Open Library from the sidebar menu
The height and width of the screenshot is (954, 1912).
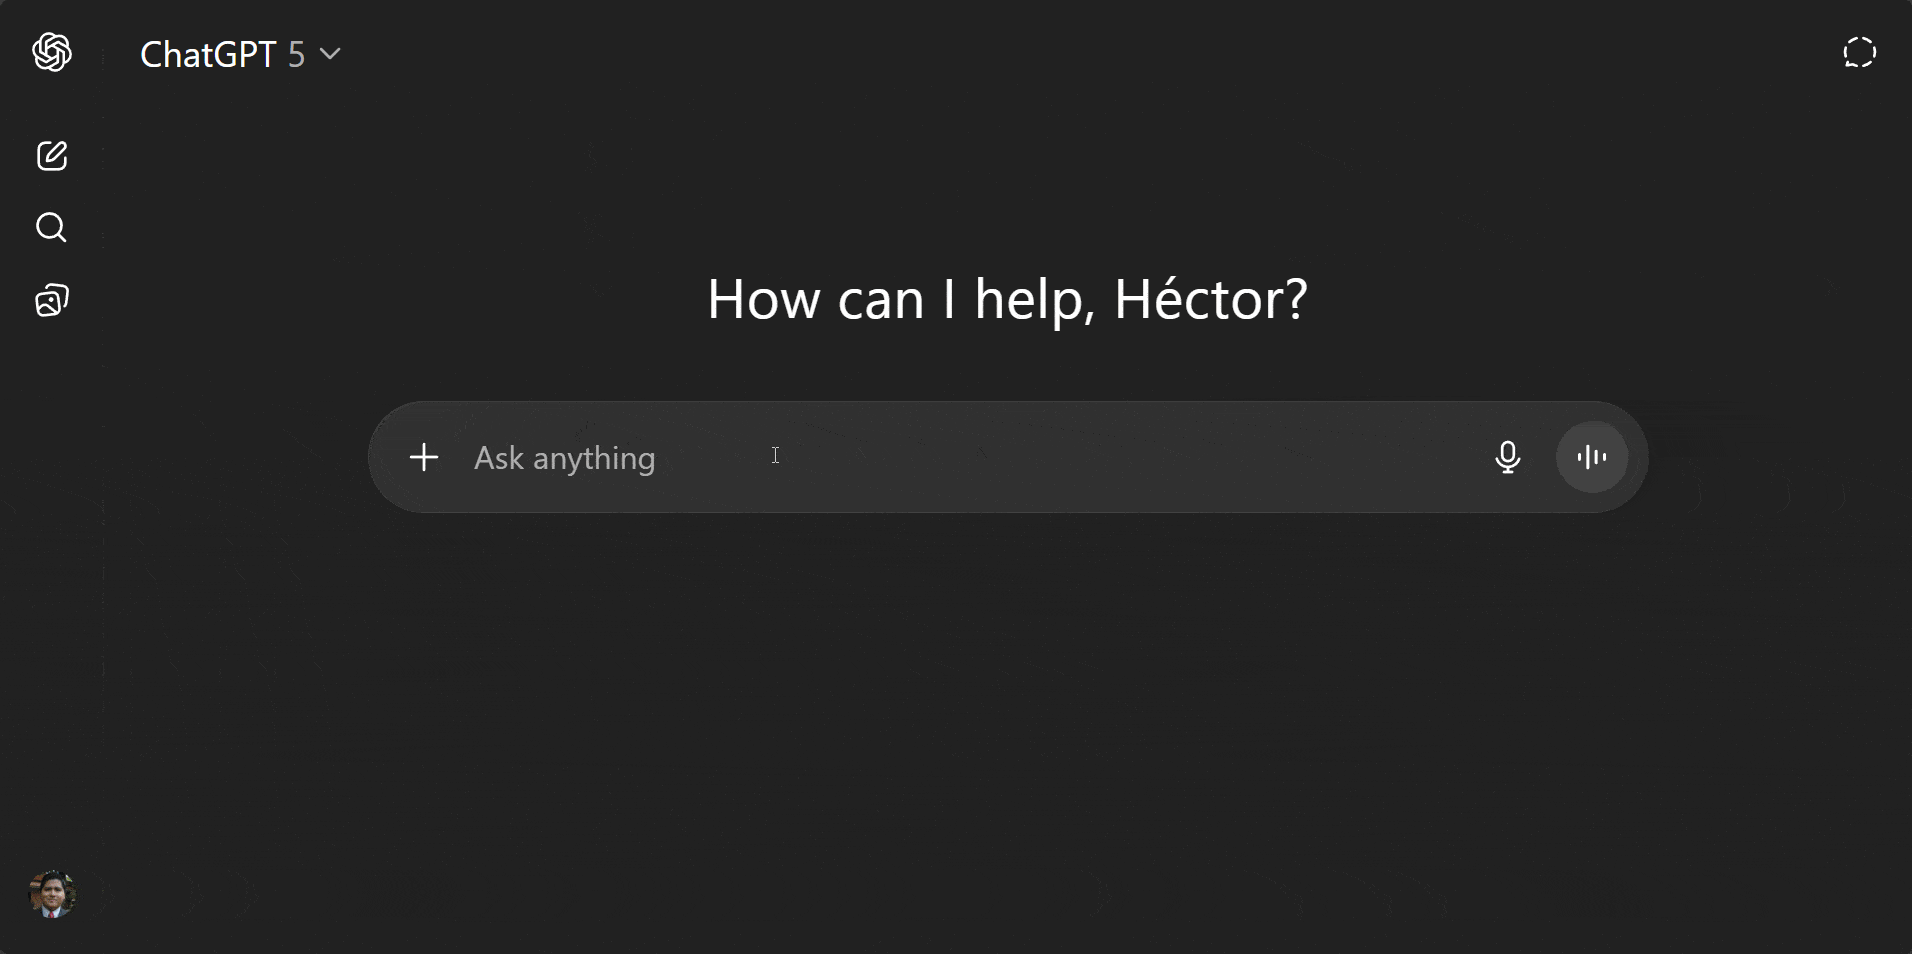click(51, 299)
